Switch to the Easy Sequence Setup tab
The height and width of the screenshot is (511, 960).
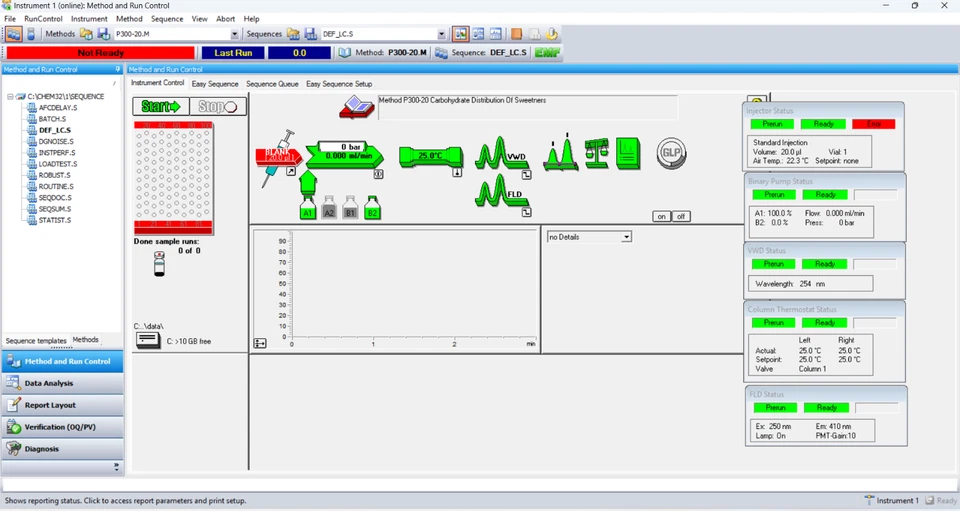[339, 84]
